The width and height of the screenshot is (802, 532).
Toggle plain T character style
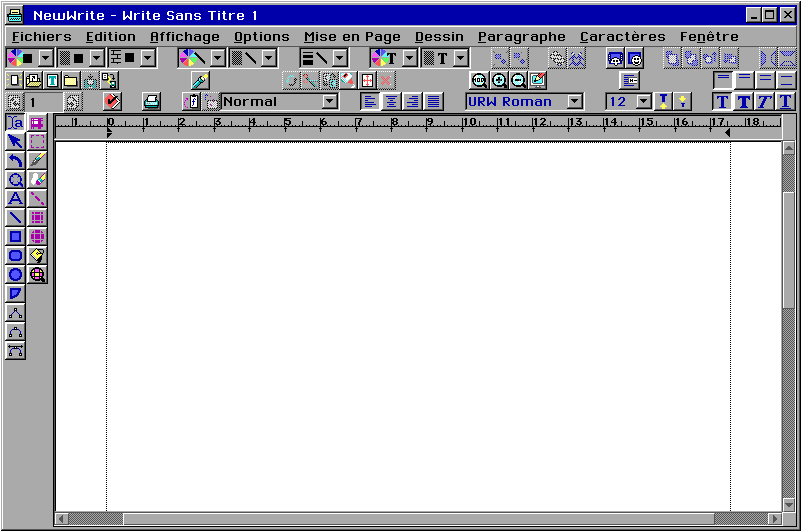pos(722,101)
